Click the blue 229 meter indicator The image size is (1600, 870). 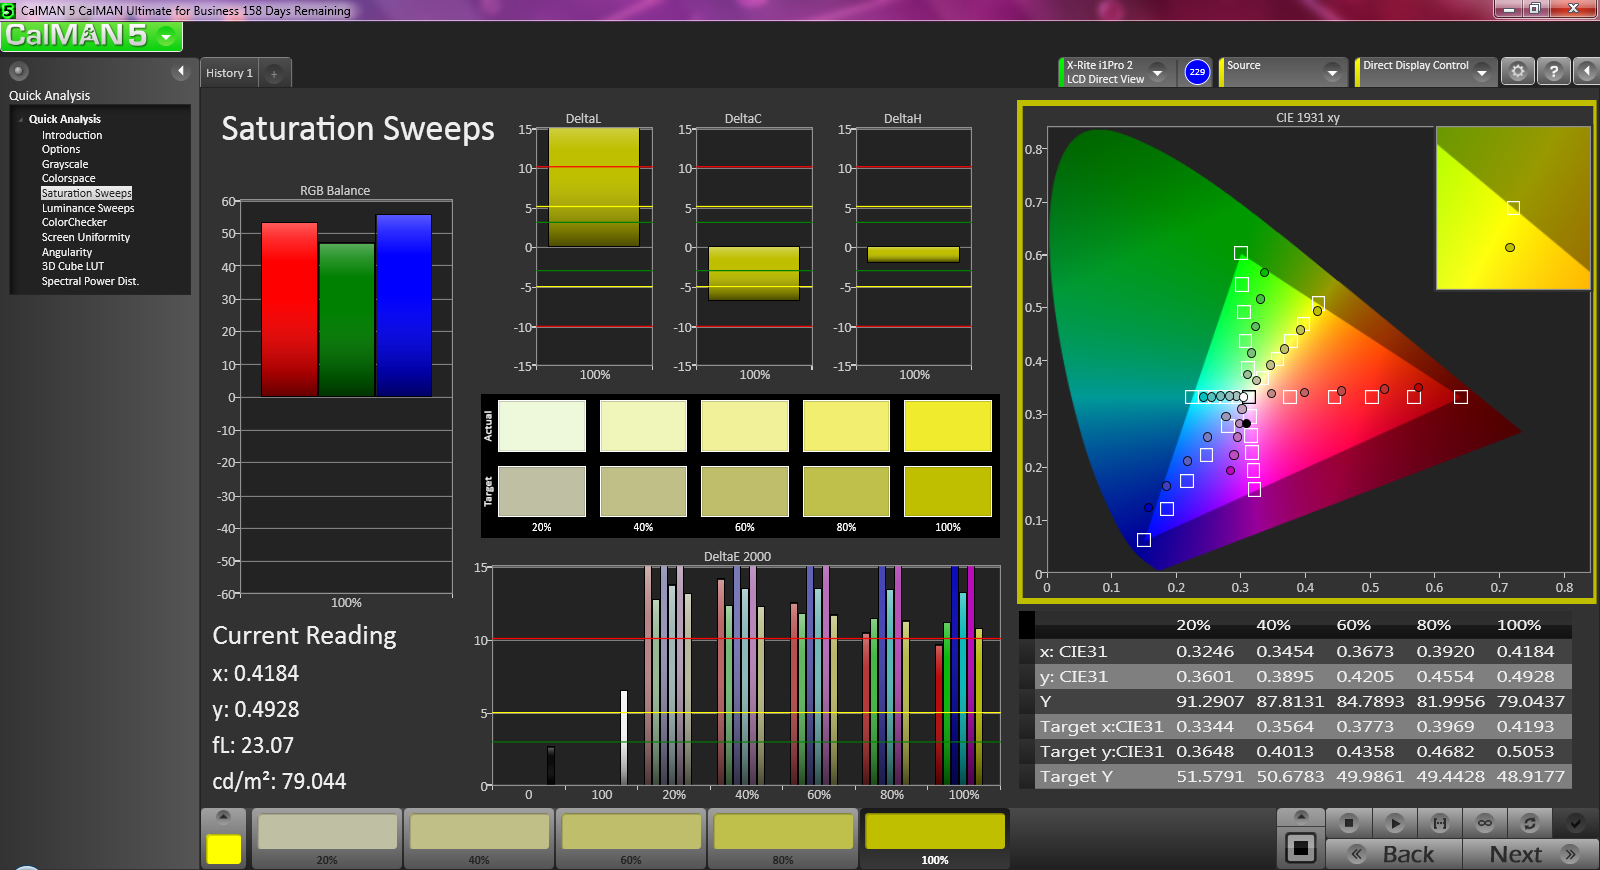click(1197, 72)
